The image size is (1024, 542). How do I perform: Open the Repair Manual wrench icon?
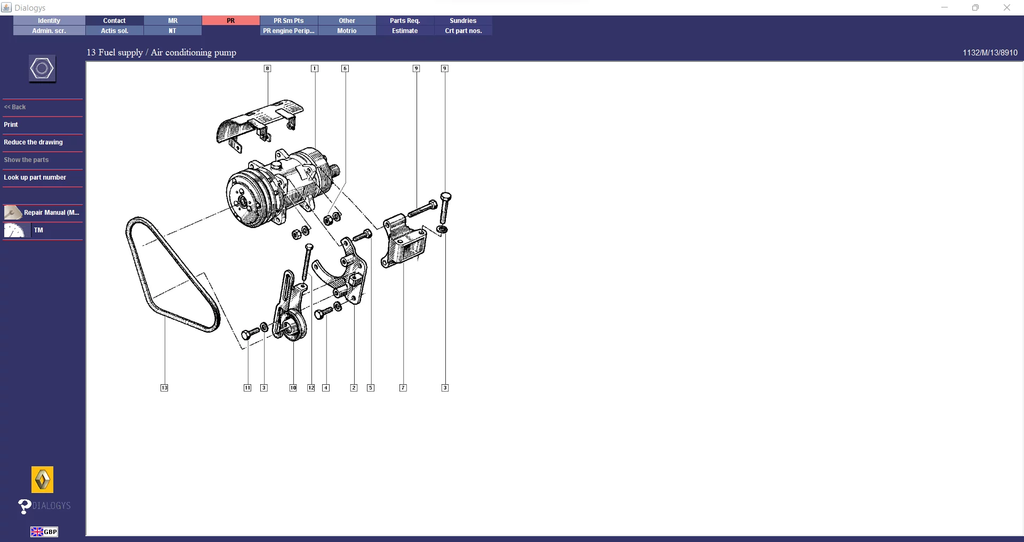coord(13,213)
